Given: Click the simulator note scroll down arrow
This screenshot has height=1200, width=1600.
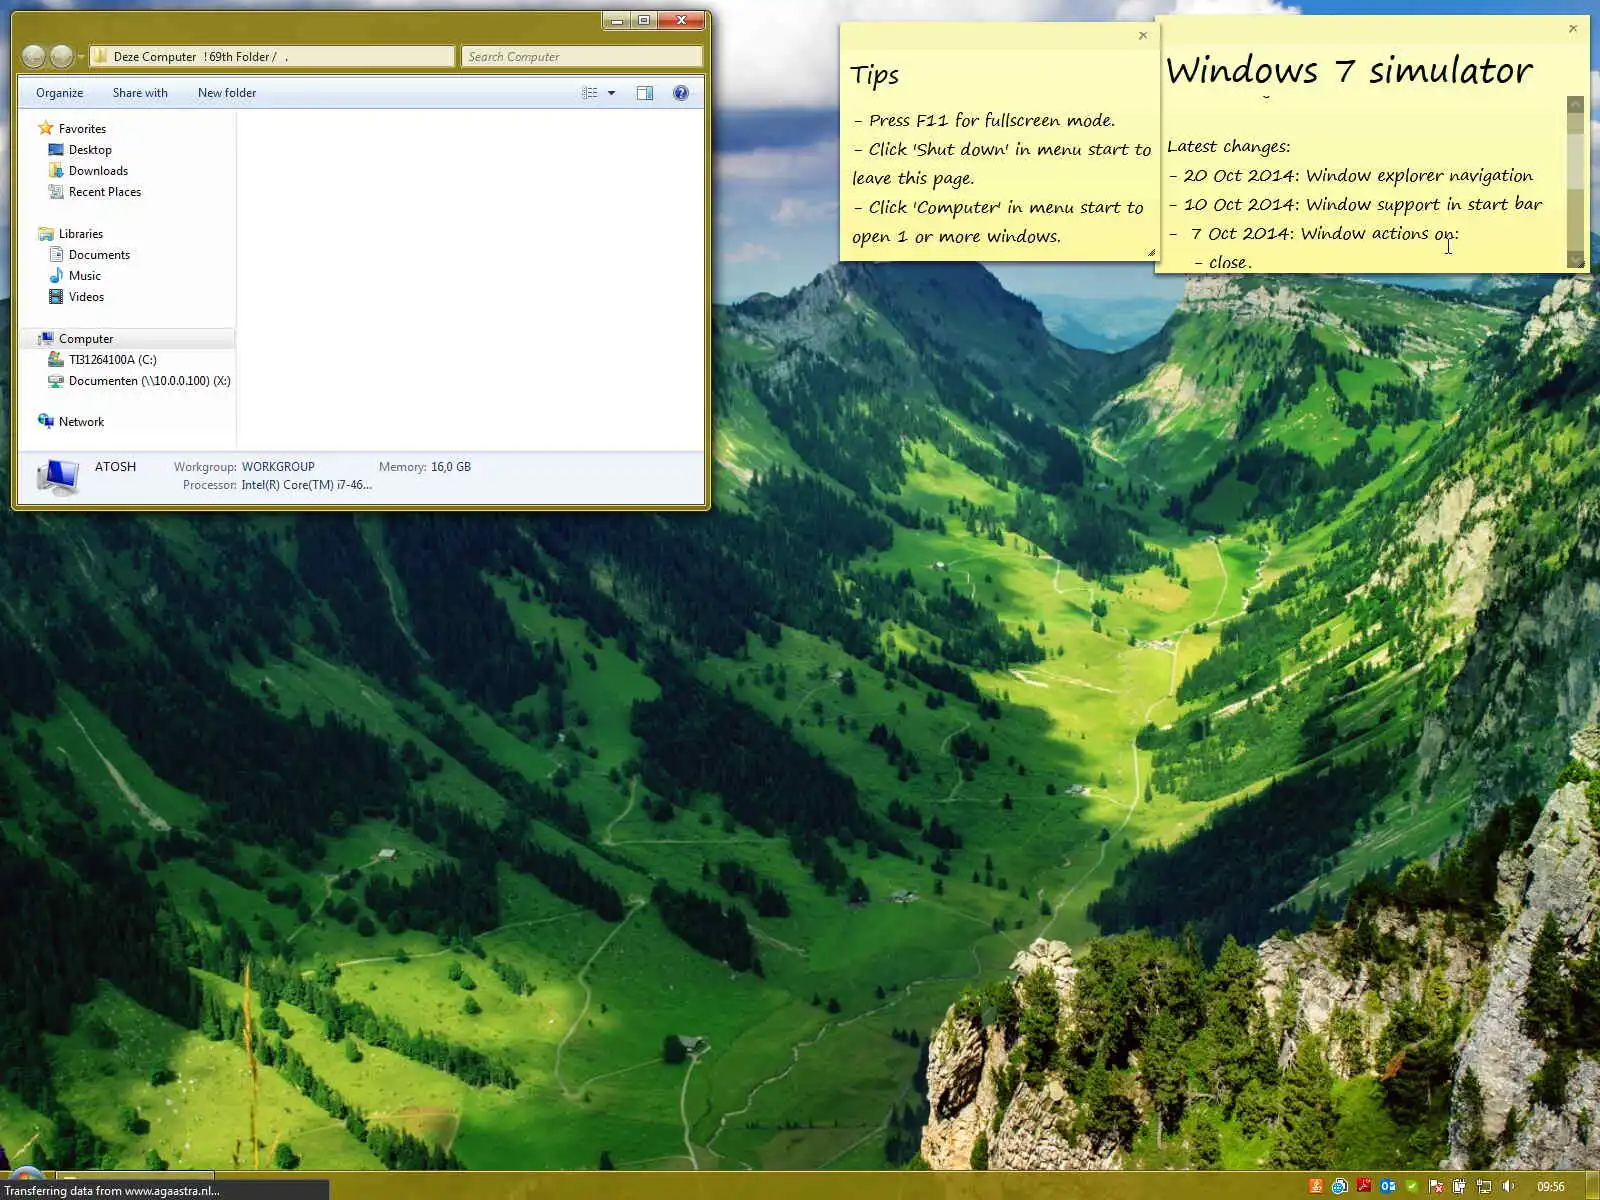Looking at the screenshot, I should tap(1576, 260).
